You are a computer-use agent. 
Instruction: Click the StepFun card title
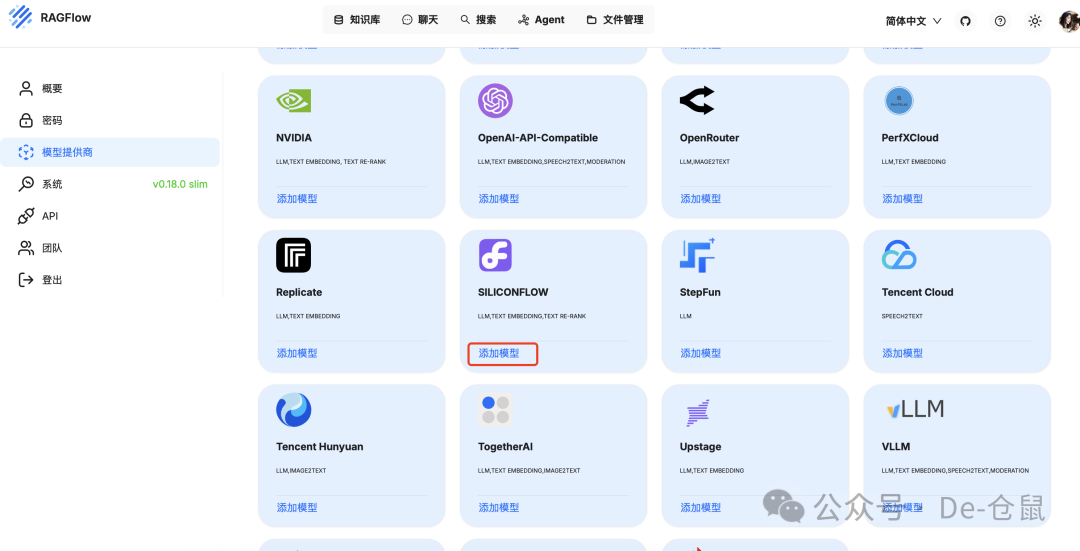(x=700, y=292)
